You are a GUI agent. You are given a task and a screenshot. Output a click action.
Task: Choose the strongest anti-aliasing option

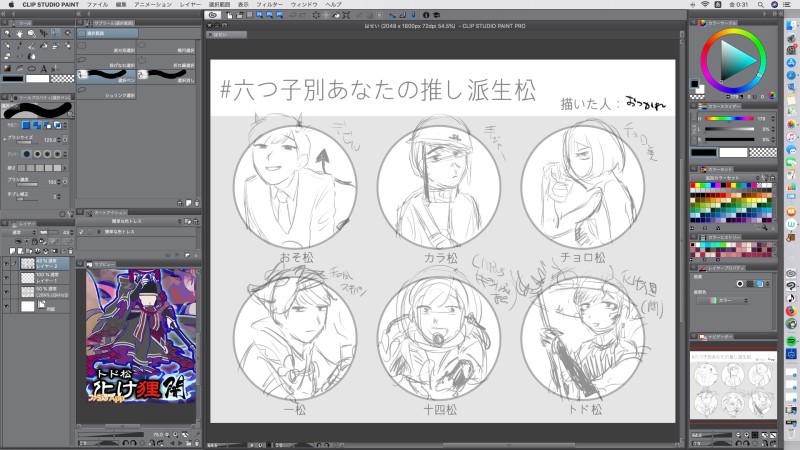[57, 154]
